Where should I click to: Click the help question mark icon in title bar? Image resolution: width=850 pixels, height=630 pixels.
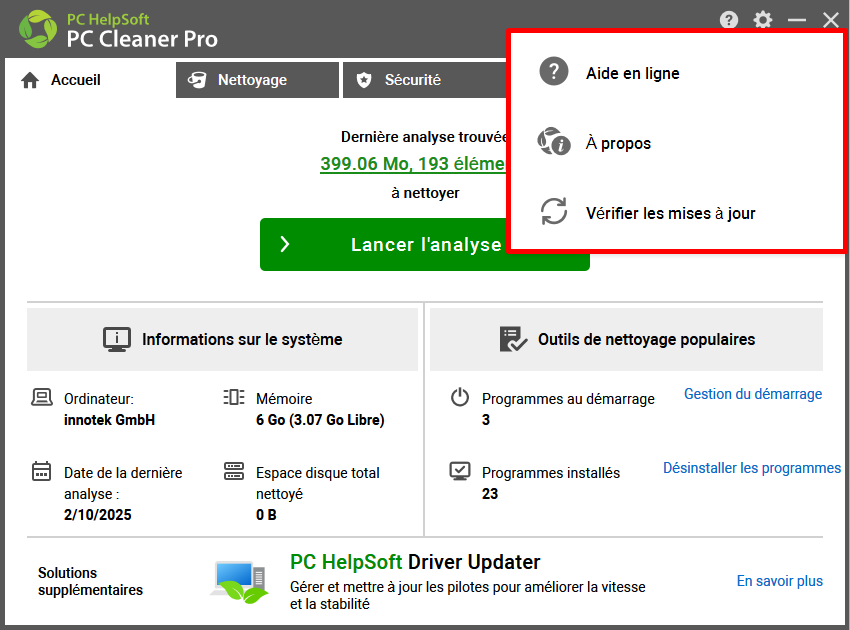(729, 20)
